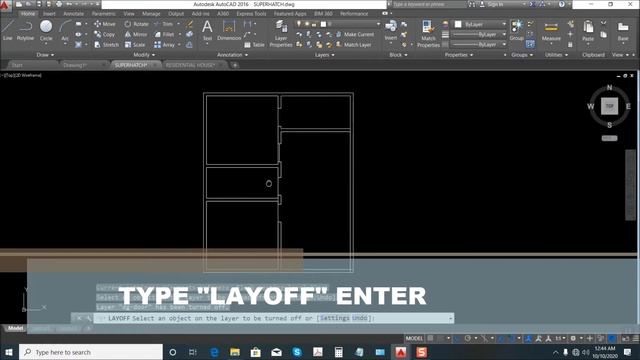Expand the Modify panel
The height and width of the screenshot is (360, 640).
coord(144,55)
